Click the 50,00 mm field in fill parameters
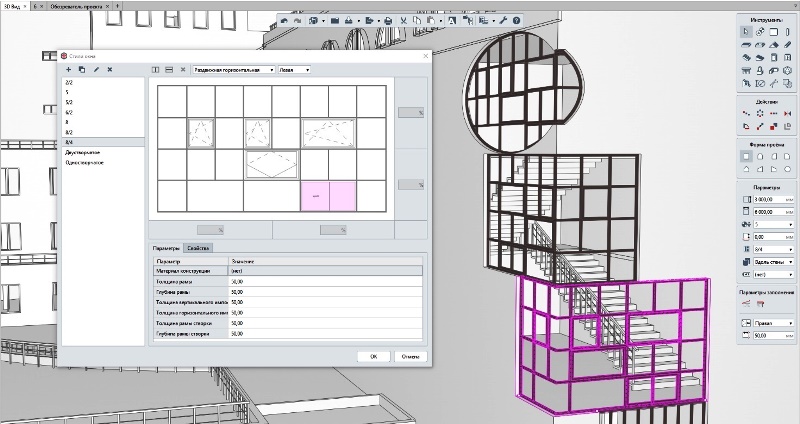 pos(773,336)
